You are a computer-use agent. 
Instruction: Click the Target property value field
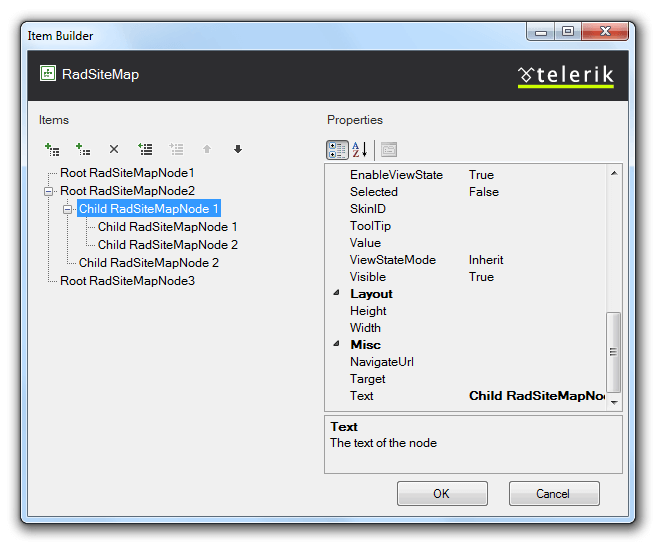(x=536, y=379)
